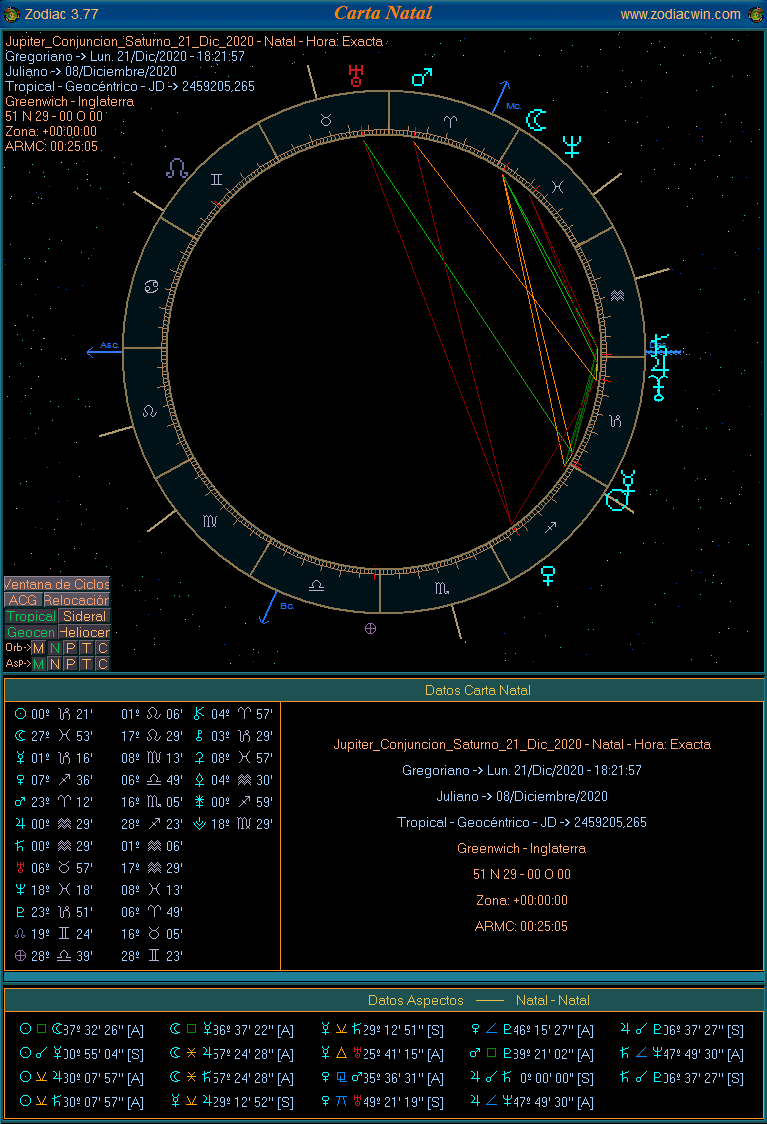Select the North Node row 19º Gemini 24'
The width and height of the screenshot is (767, 1124).
pyautogui.click(x=54, y=934)
